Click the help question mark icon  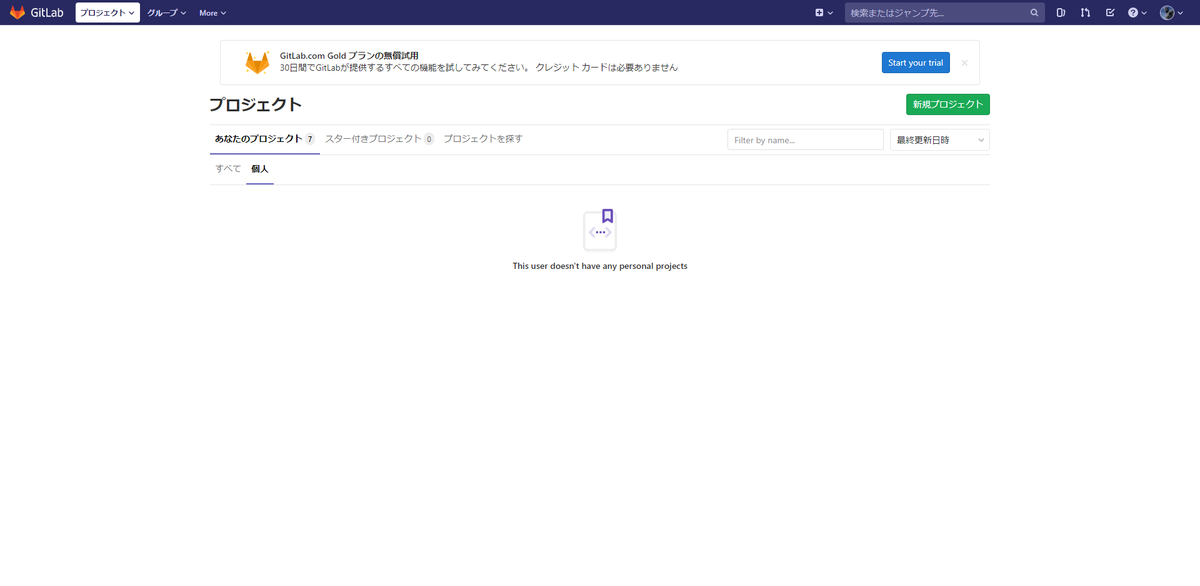coord(1134,12)
